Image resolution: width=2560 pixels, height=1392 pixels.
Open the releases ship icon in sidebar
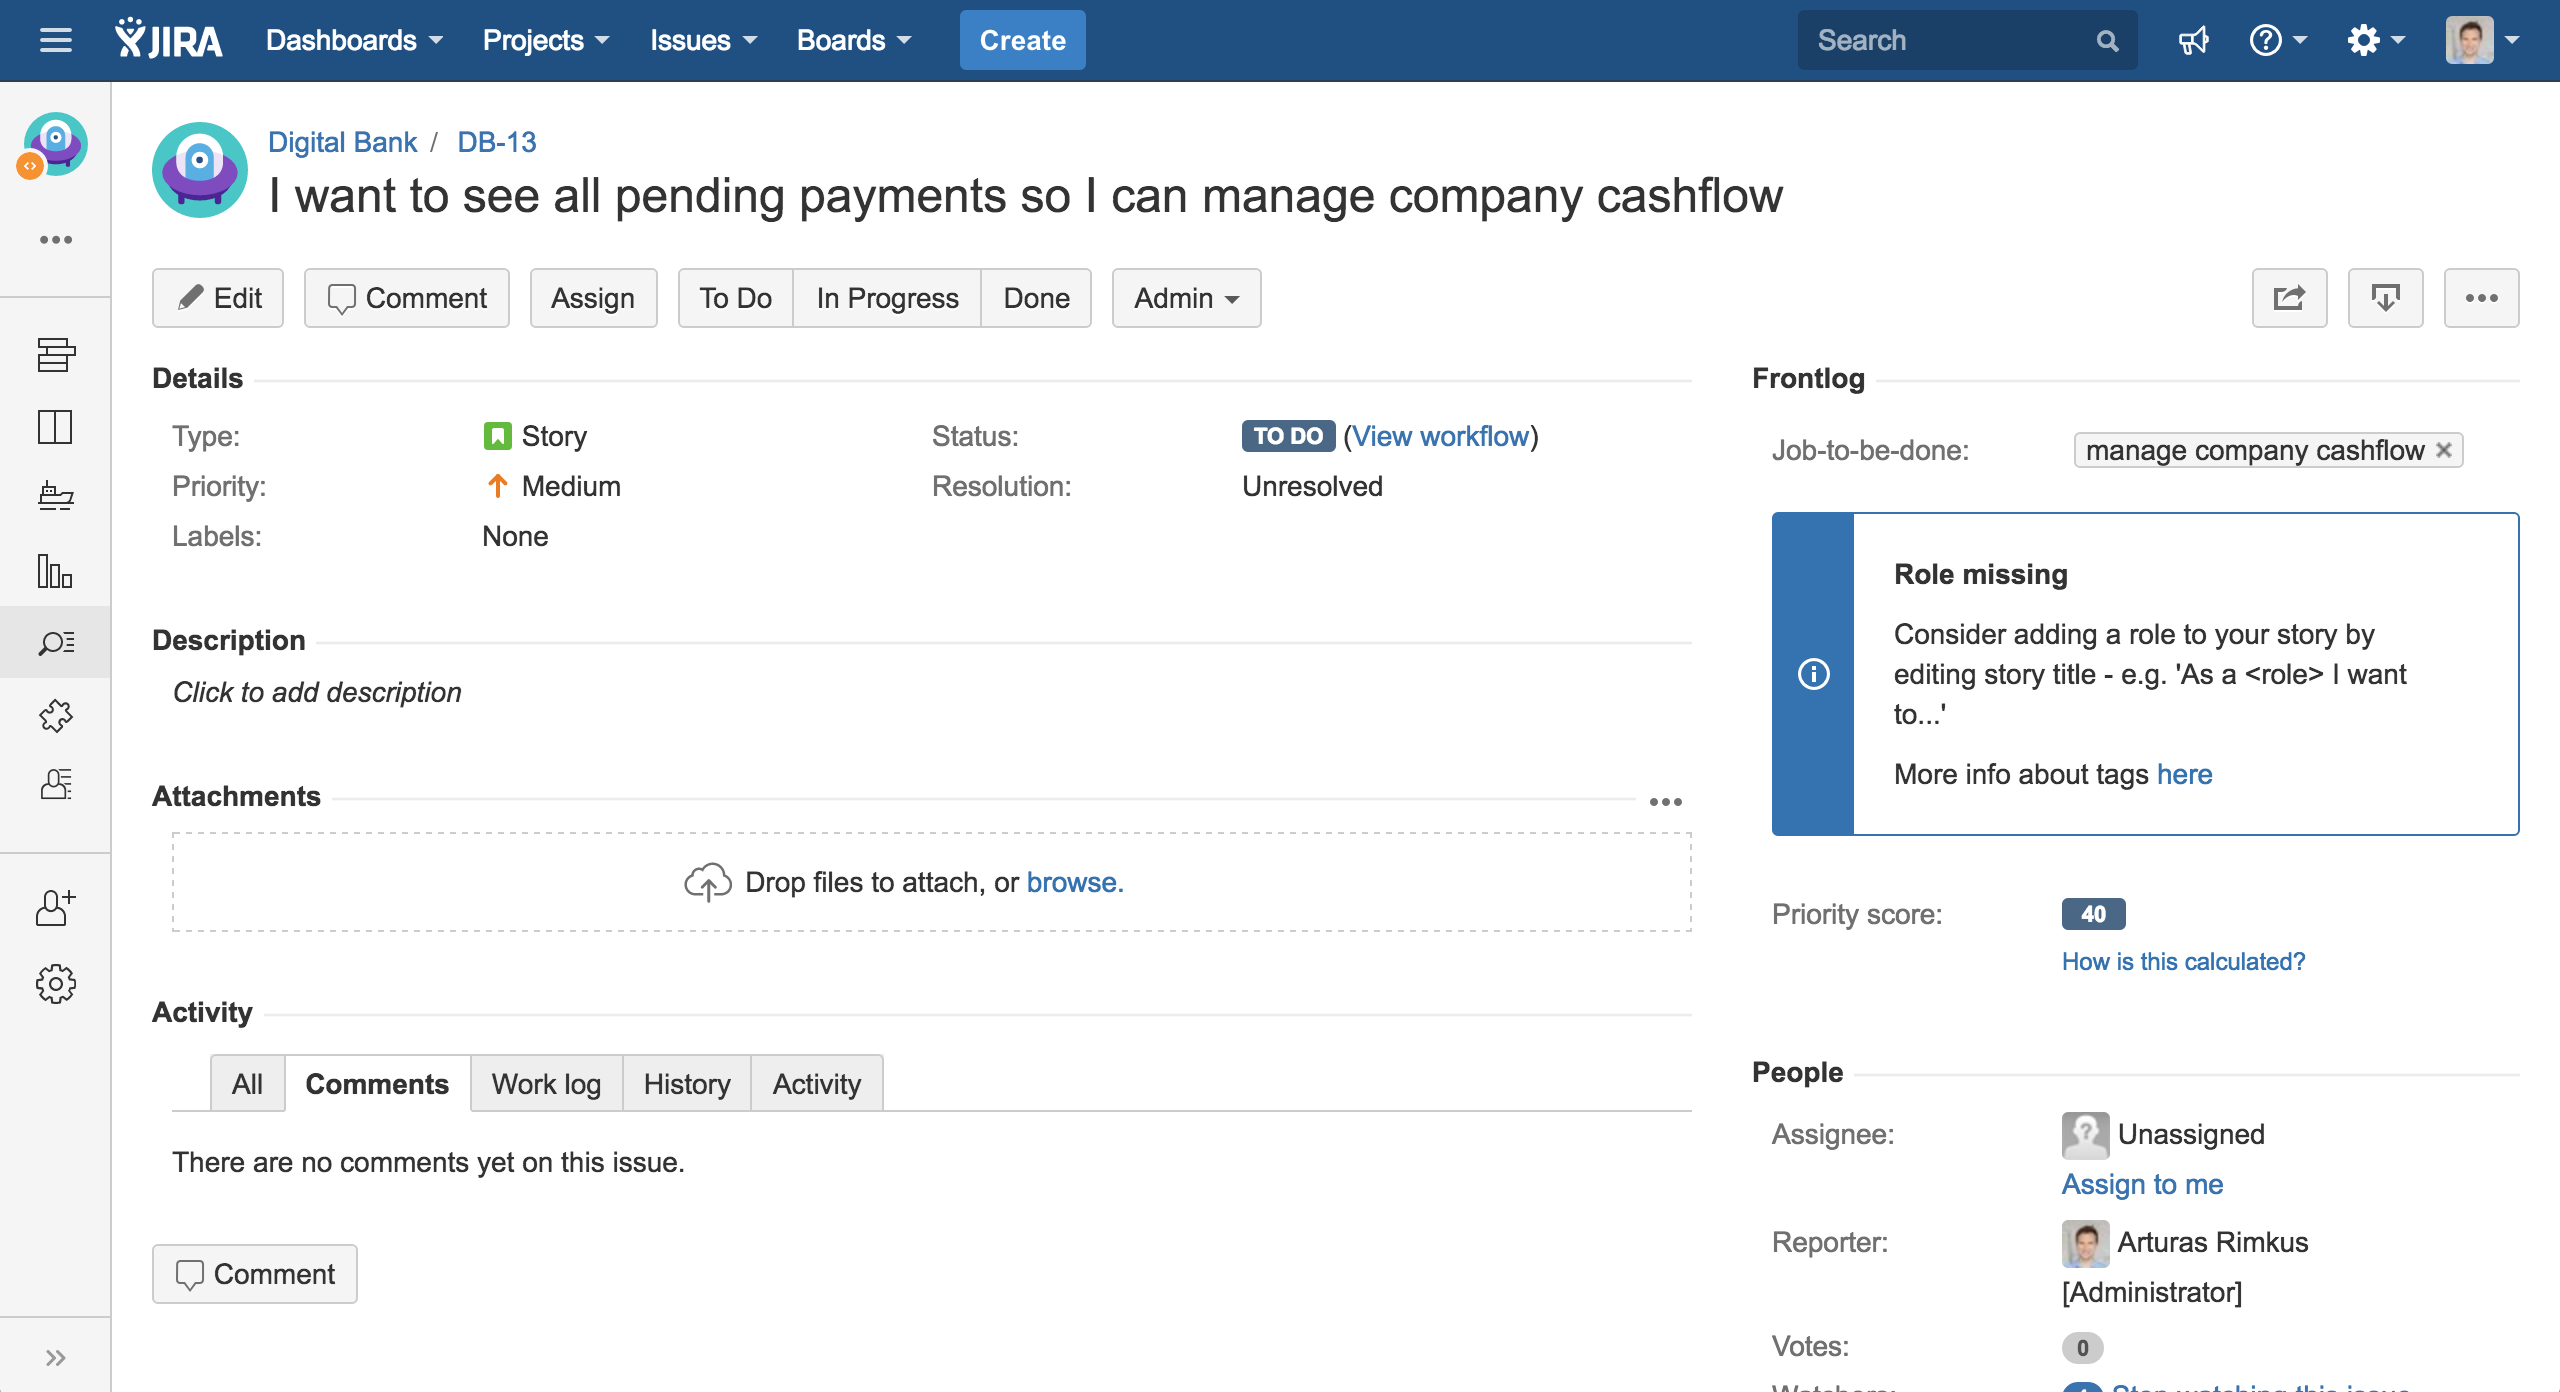[x=55, y=497]
